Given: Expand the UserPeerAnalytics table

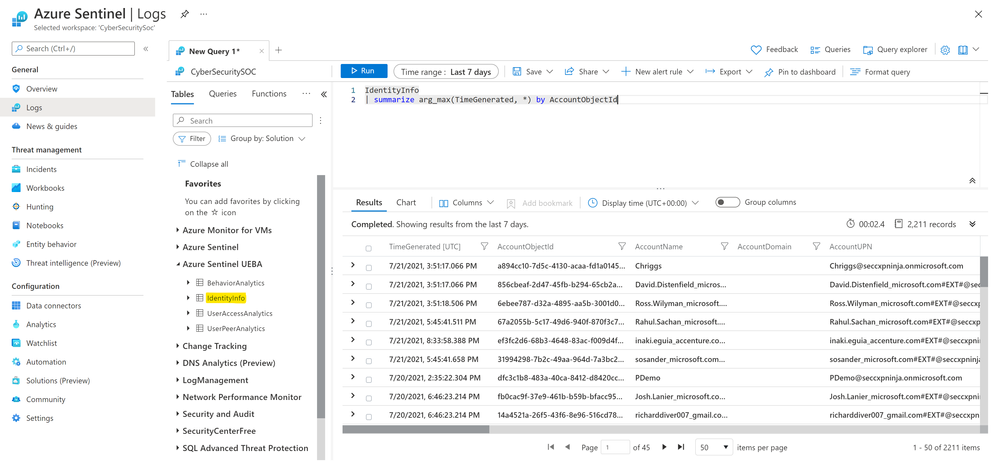Looking at the screenshot, I should click(188, 329).
